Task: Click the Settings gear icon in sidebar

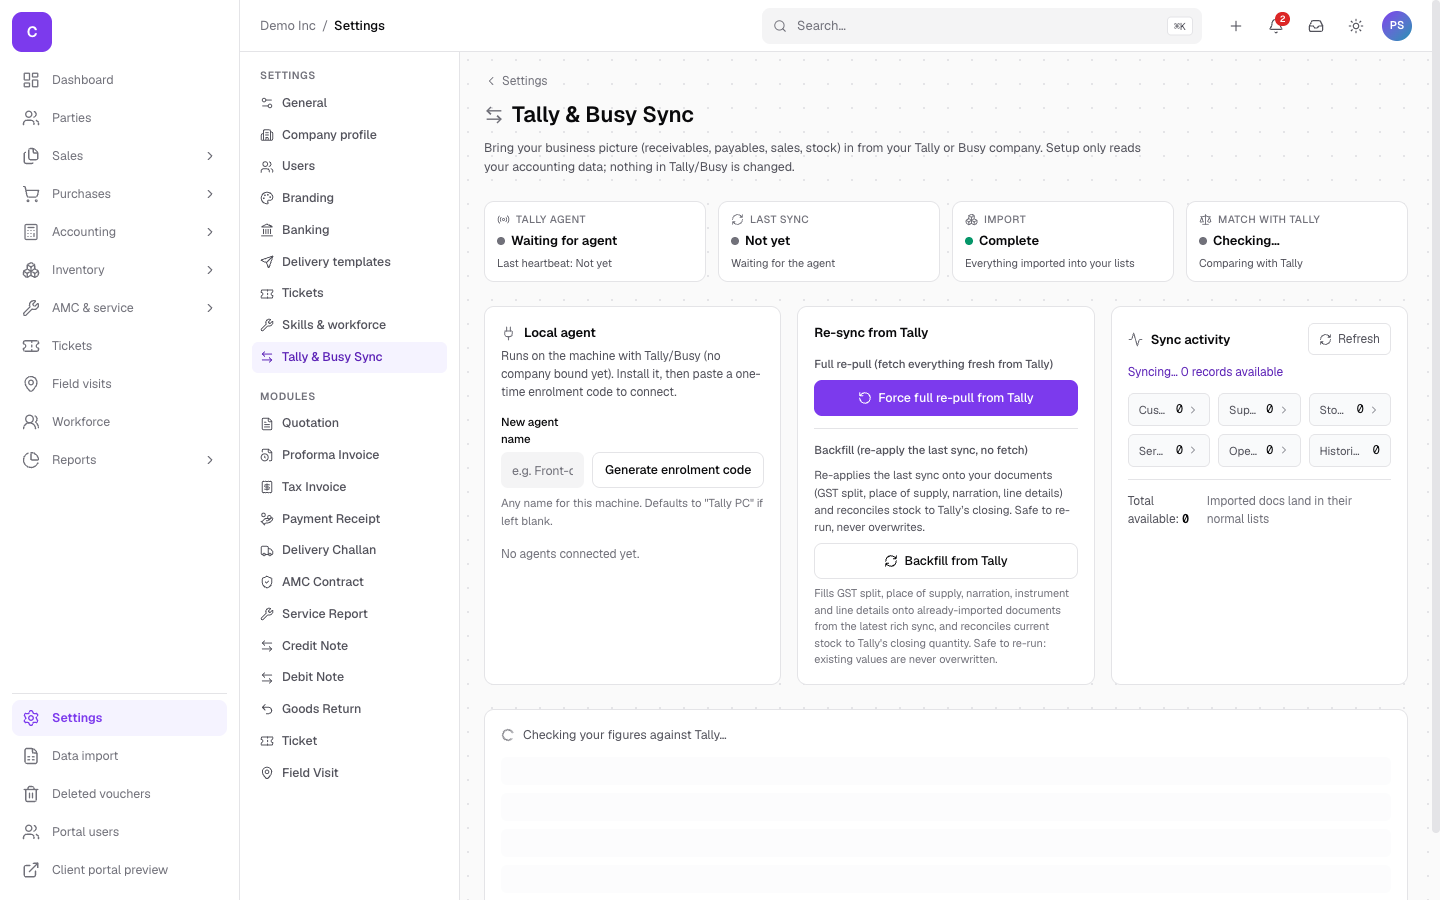Action: pyautogui.click(x=31, y=718)
